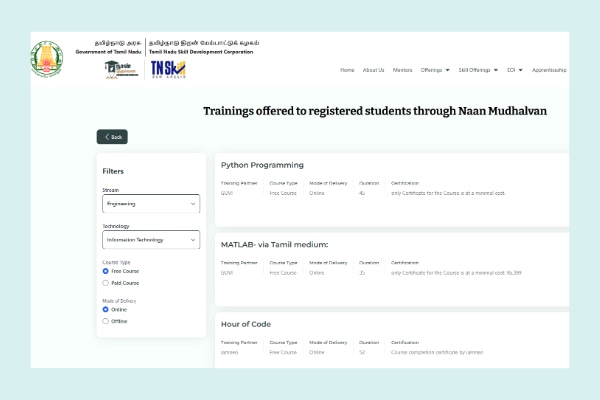Select the Online delivery radio button
The height and width of the screenshot is (400, 600).
pos(106,309)
